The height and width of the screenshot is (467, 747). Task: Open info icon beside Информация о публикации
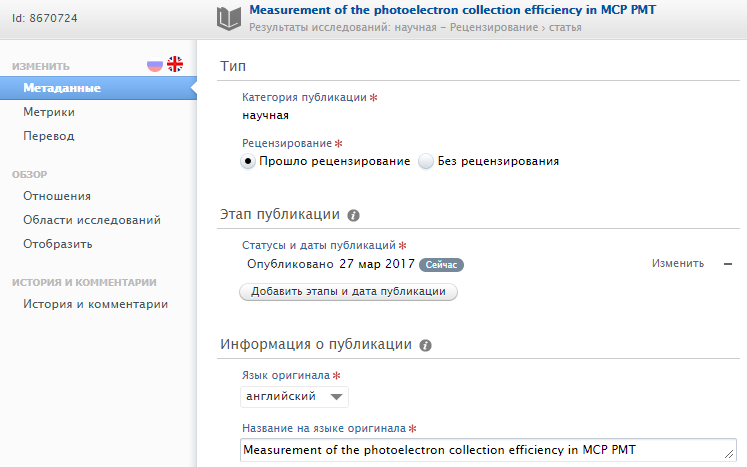pyautogui.click(x=425, y=345)
